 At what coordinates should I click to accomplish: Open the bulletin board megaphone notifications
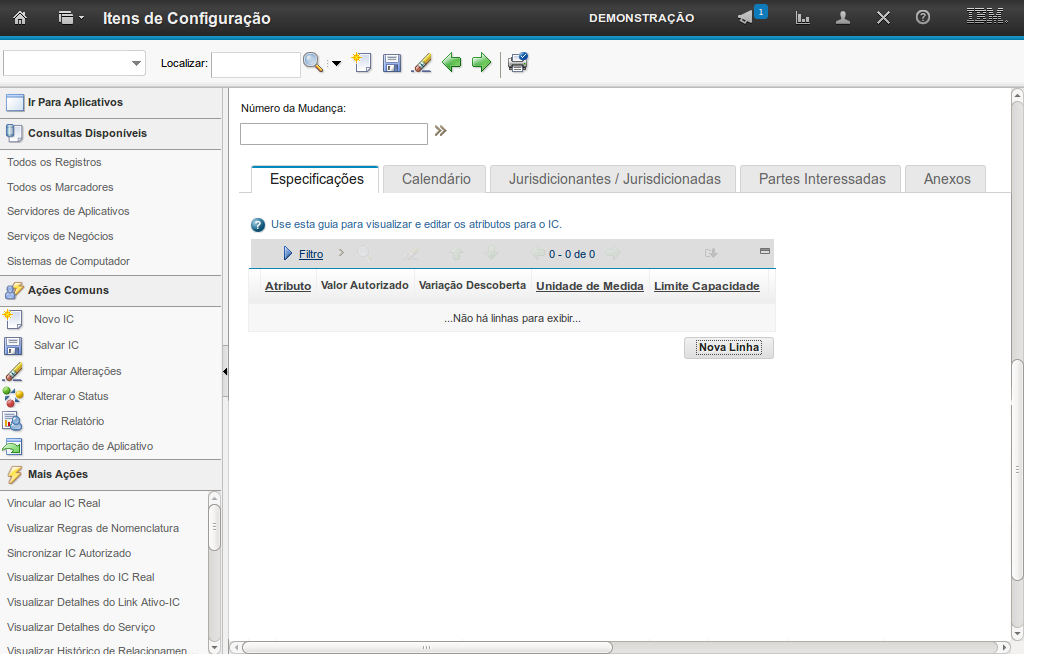tap(745, 18)
